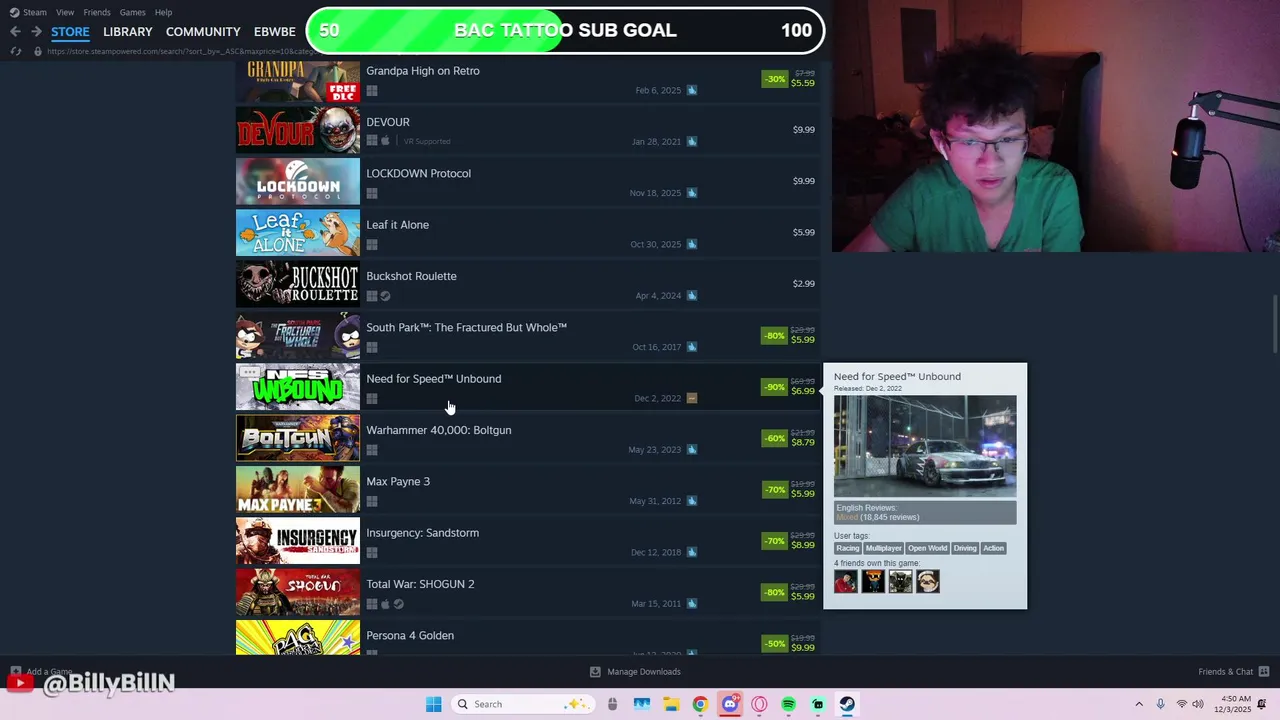Click the review icon for Max Payne 3

pos(692,501)
